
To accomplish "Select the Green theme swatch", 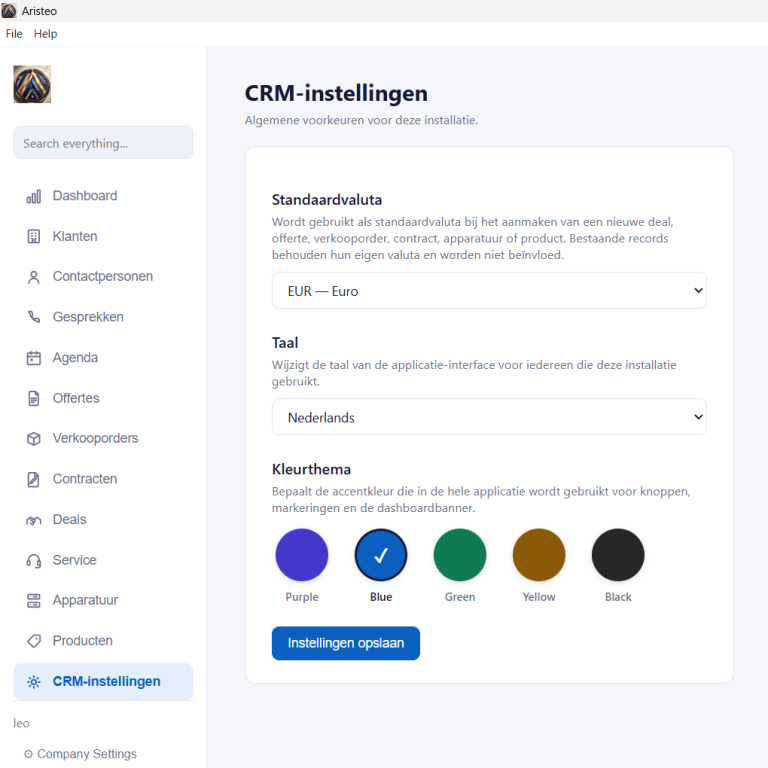I will pyautogui.click(x=460, y=555).
